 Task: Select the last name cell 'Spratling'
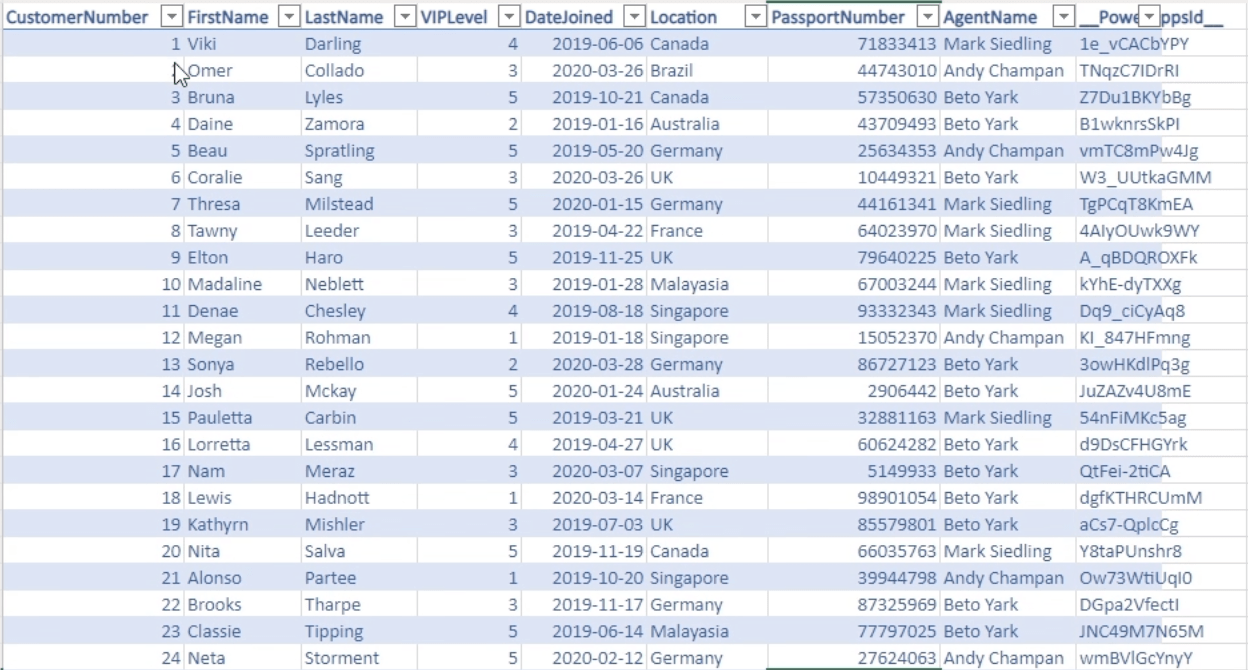click(359, 151)
